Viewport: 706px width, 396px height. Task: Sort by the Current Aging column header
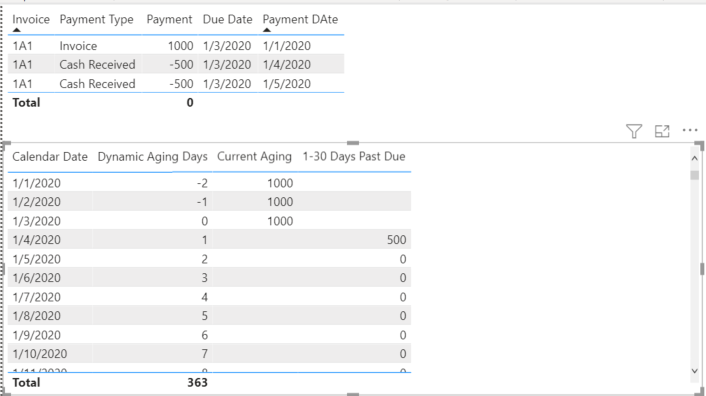click(x=254, y=157)
